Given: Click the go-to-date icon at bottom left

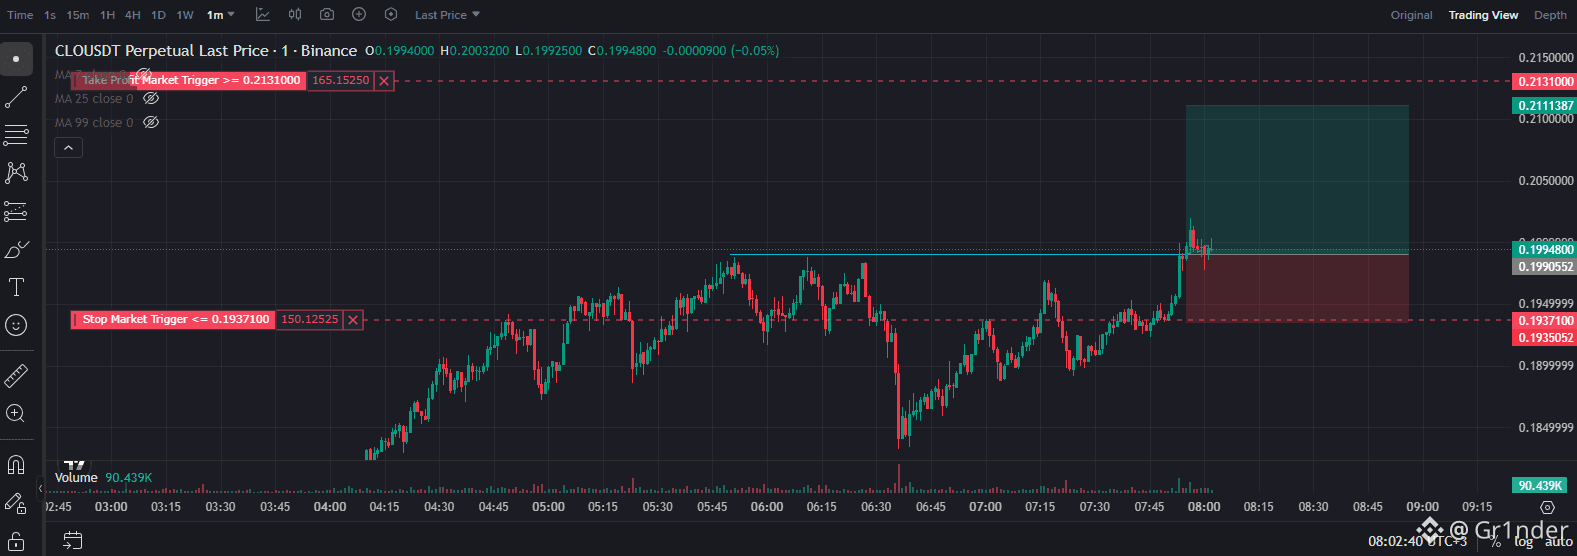Looking at the screenshot, I should [72, 541].
